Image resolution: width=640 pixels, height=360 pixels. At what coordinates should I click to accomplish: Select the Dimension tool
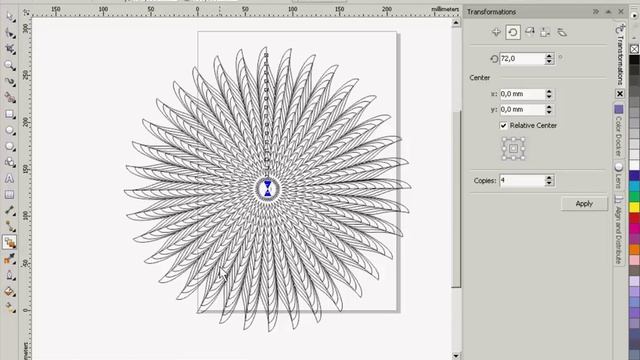coord(10,211)
